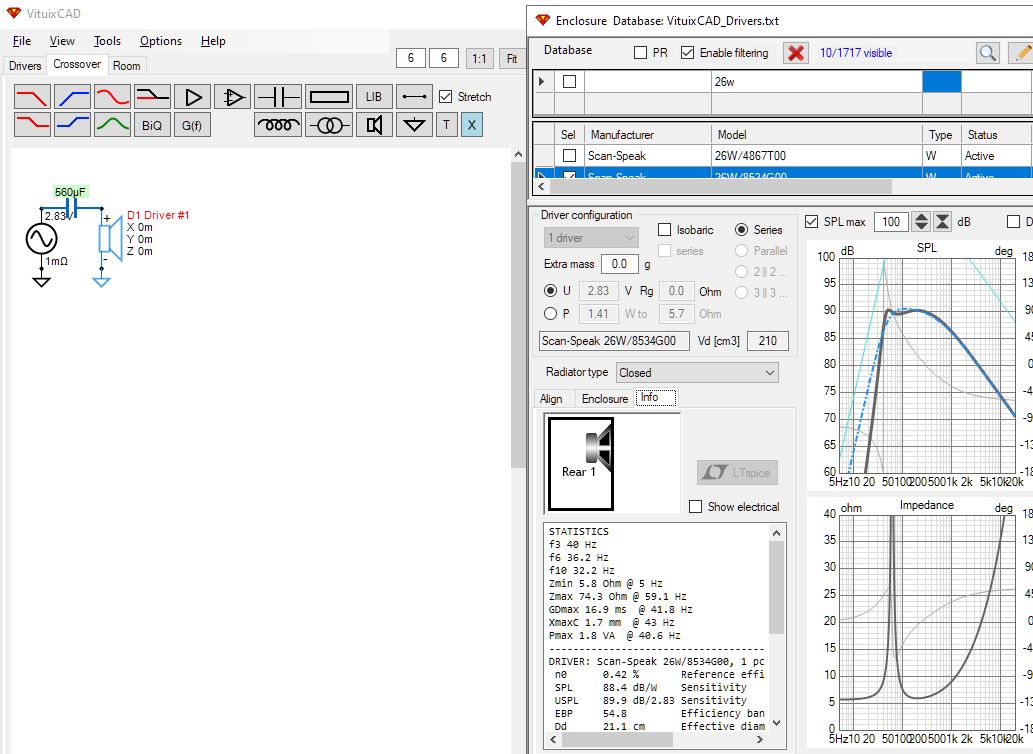1033x754 pixels.
Task: Check the Sel box for the 26W/4867T00 row
Action: (569, 156)
